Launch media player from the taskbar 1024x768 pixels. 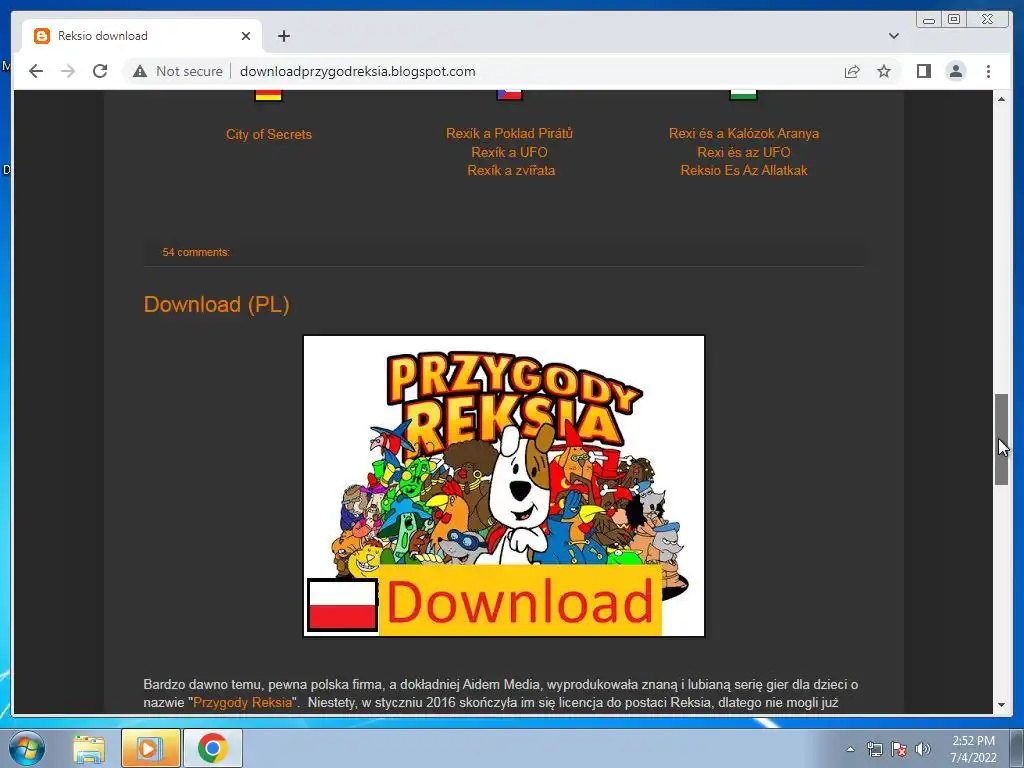[150, 748]
